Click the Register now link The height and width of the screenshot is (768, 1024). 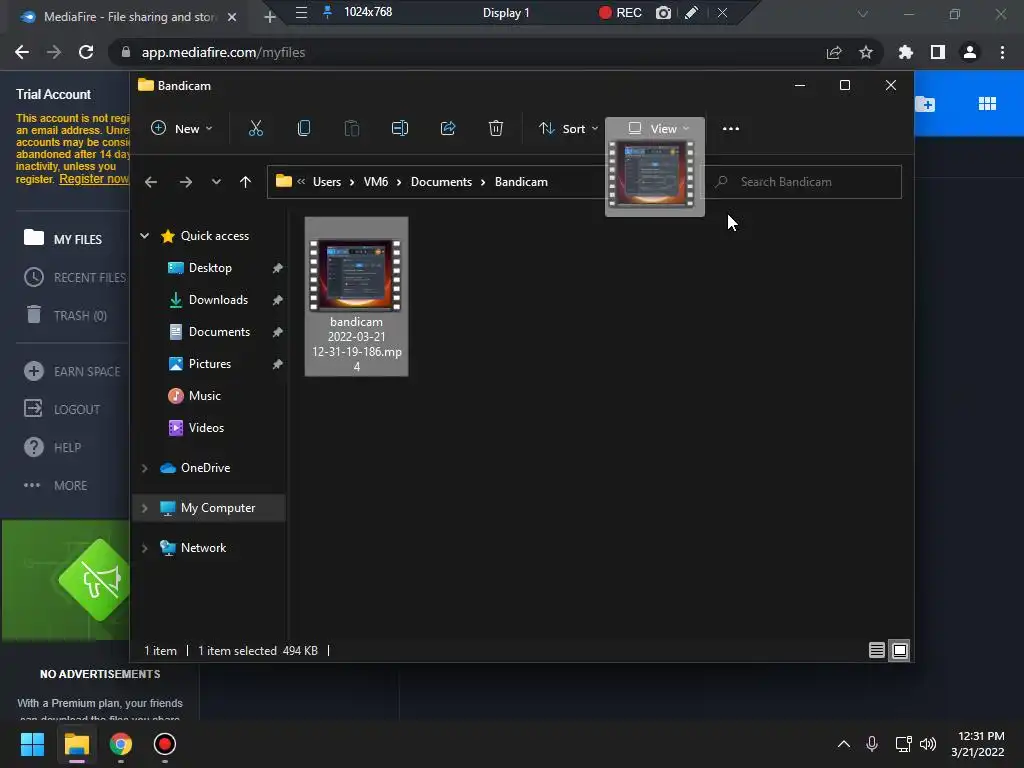click(x=94, y=179)
